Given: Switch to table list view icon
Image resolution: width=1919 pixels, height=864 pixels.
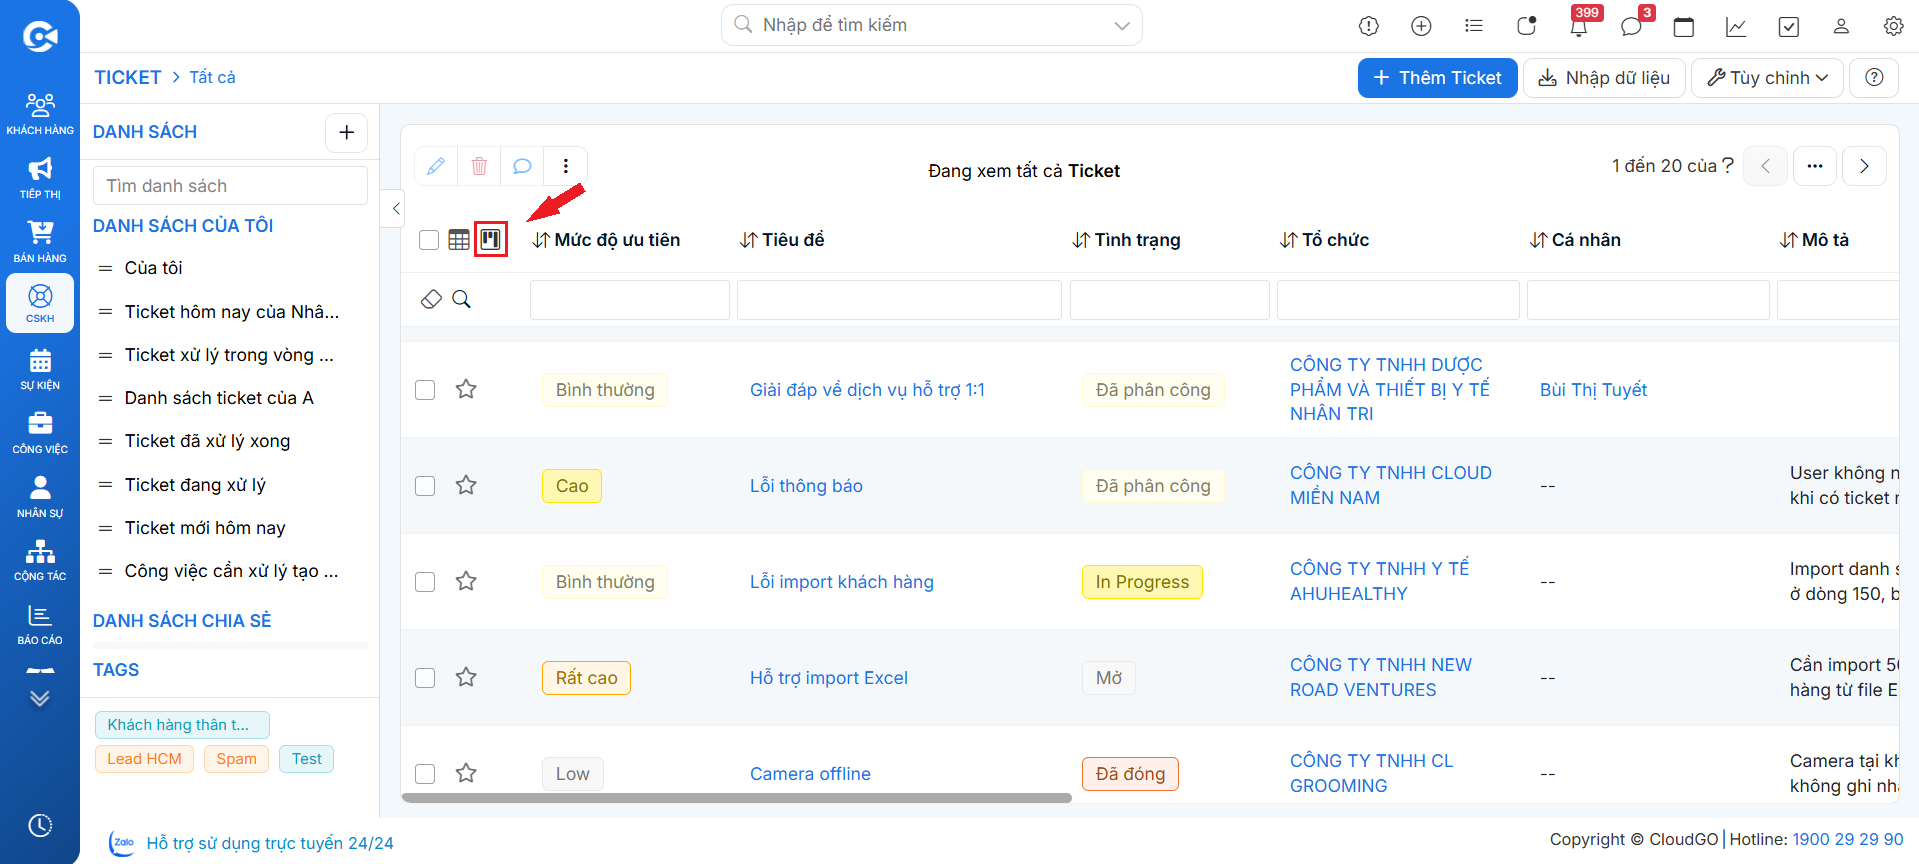Looking at the screenshot, I should point(459,240).
